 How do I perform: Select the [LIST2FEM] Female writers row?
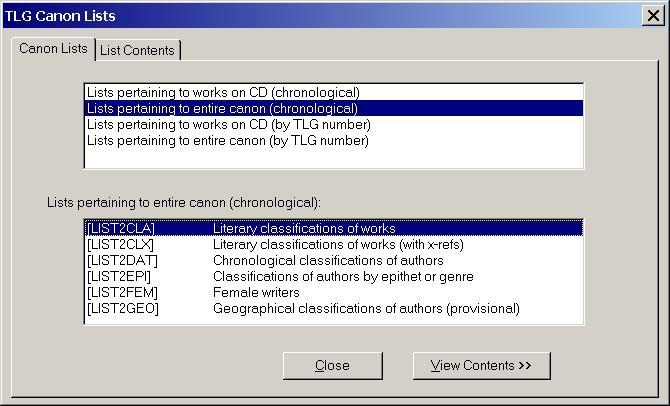(334, 292)
